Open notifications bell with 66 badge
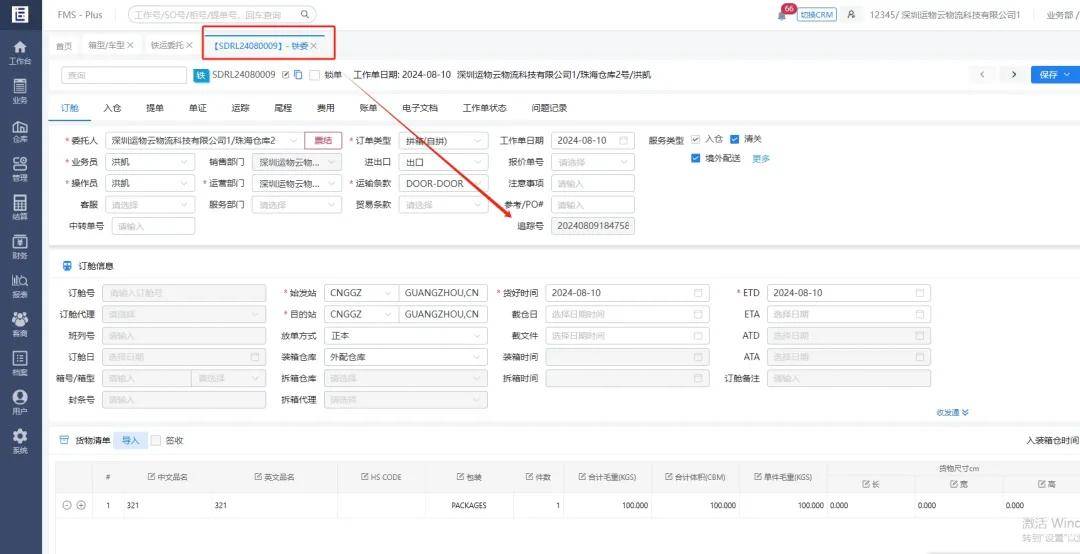 coord(782,14)
